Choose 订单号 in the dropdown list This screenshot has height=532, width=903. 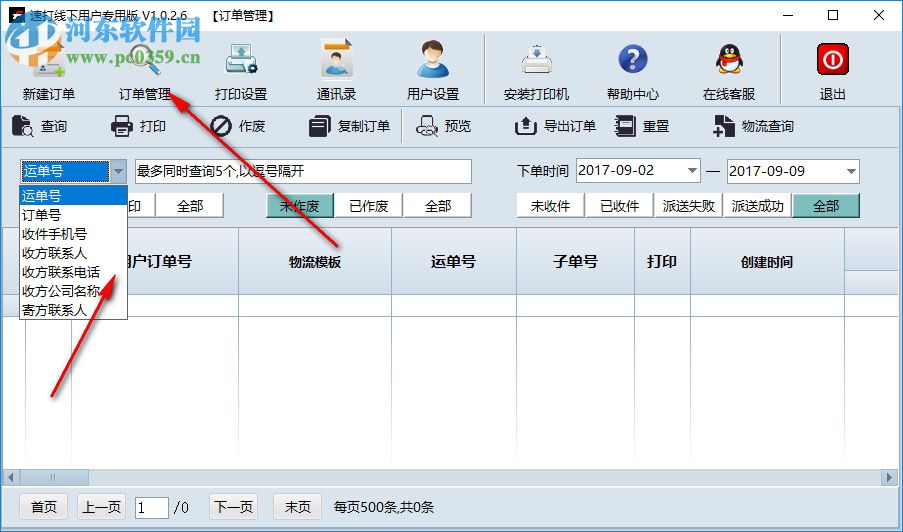tap(73, 215)
